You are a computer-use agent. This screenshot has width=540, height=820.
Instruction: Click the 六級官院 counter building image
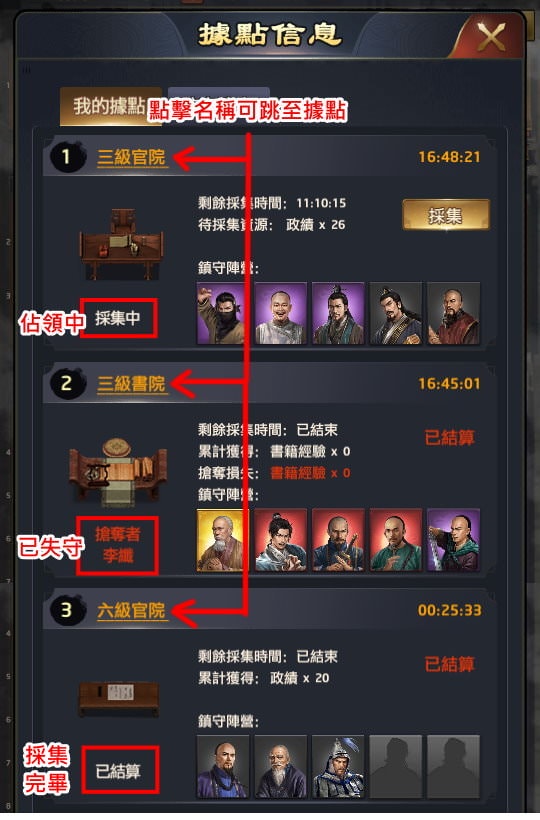tap(119, 697)
